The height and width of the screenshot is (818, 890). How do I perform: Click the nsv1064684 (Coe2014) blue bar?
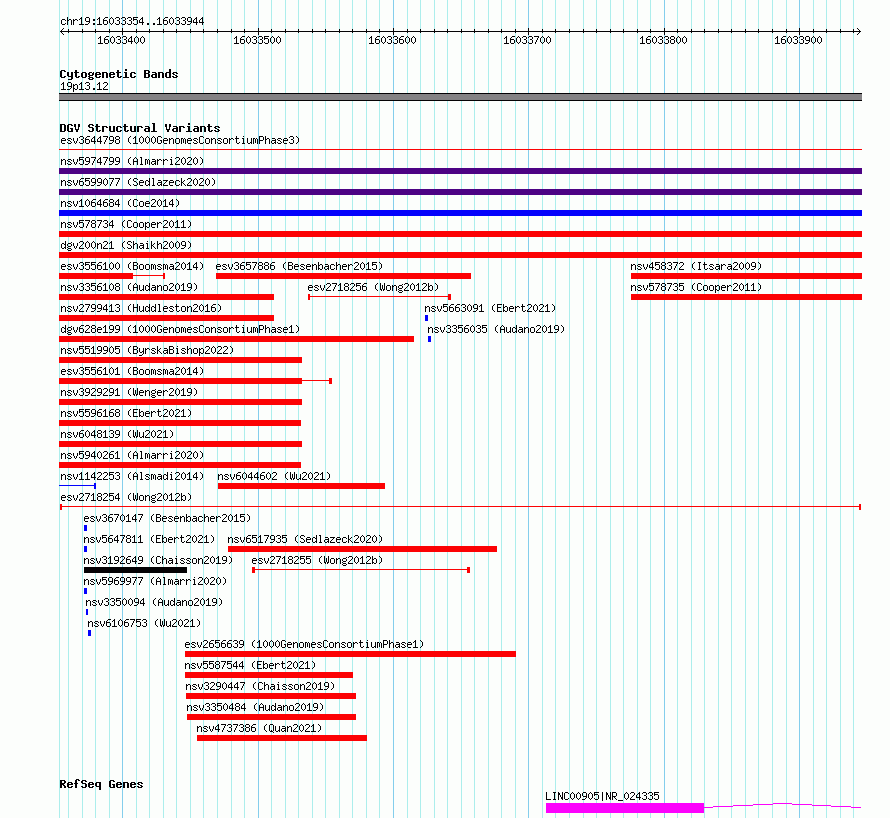(460, 213)
